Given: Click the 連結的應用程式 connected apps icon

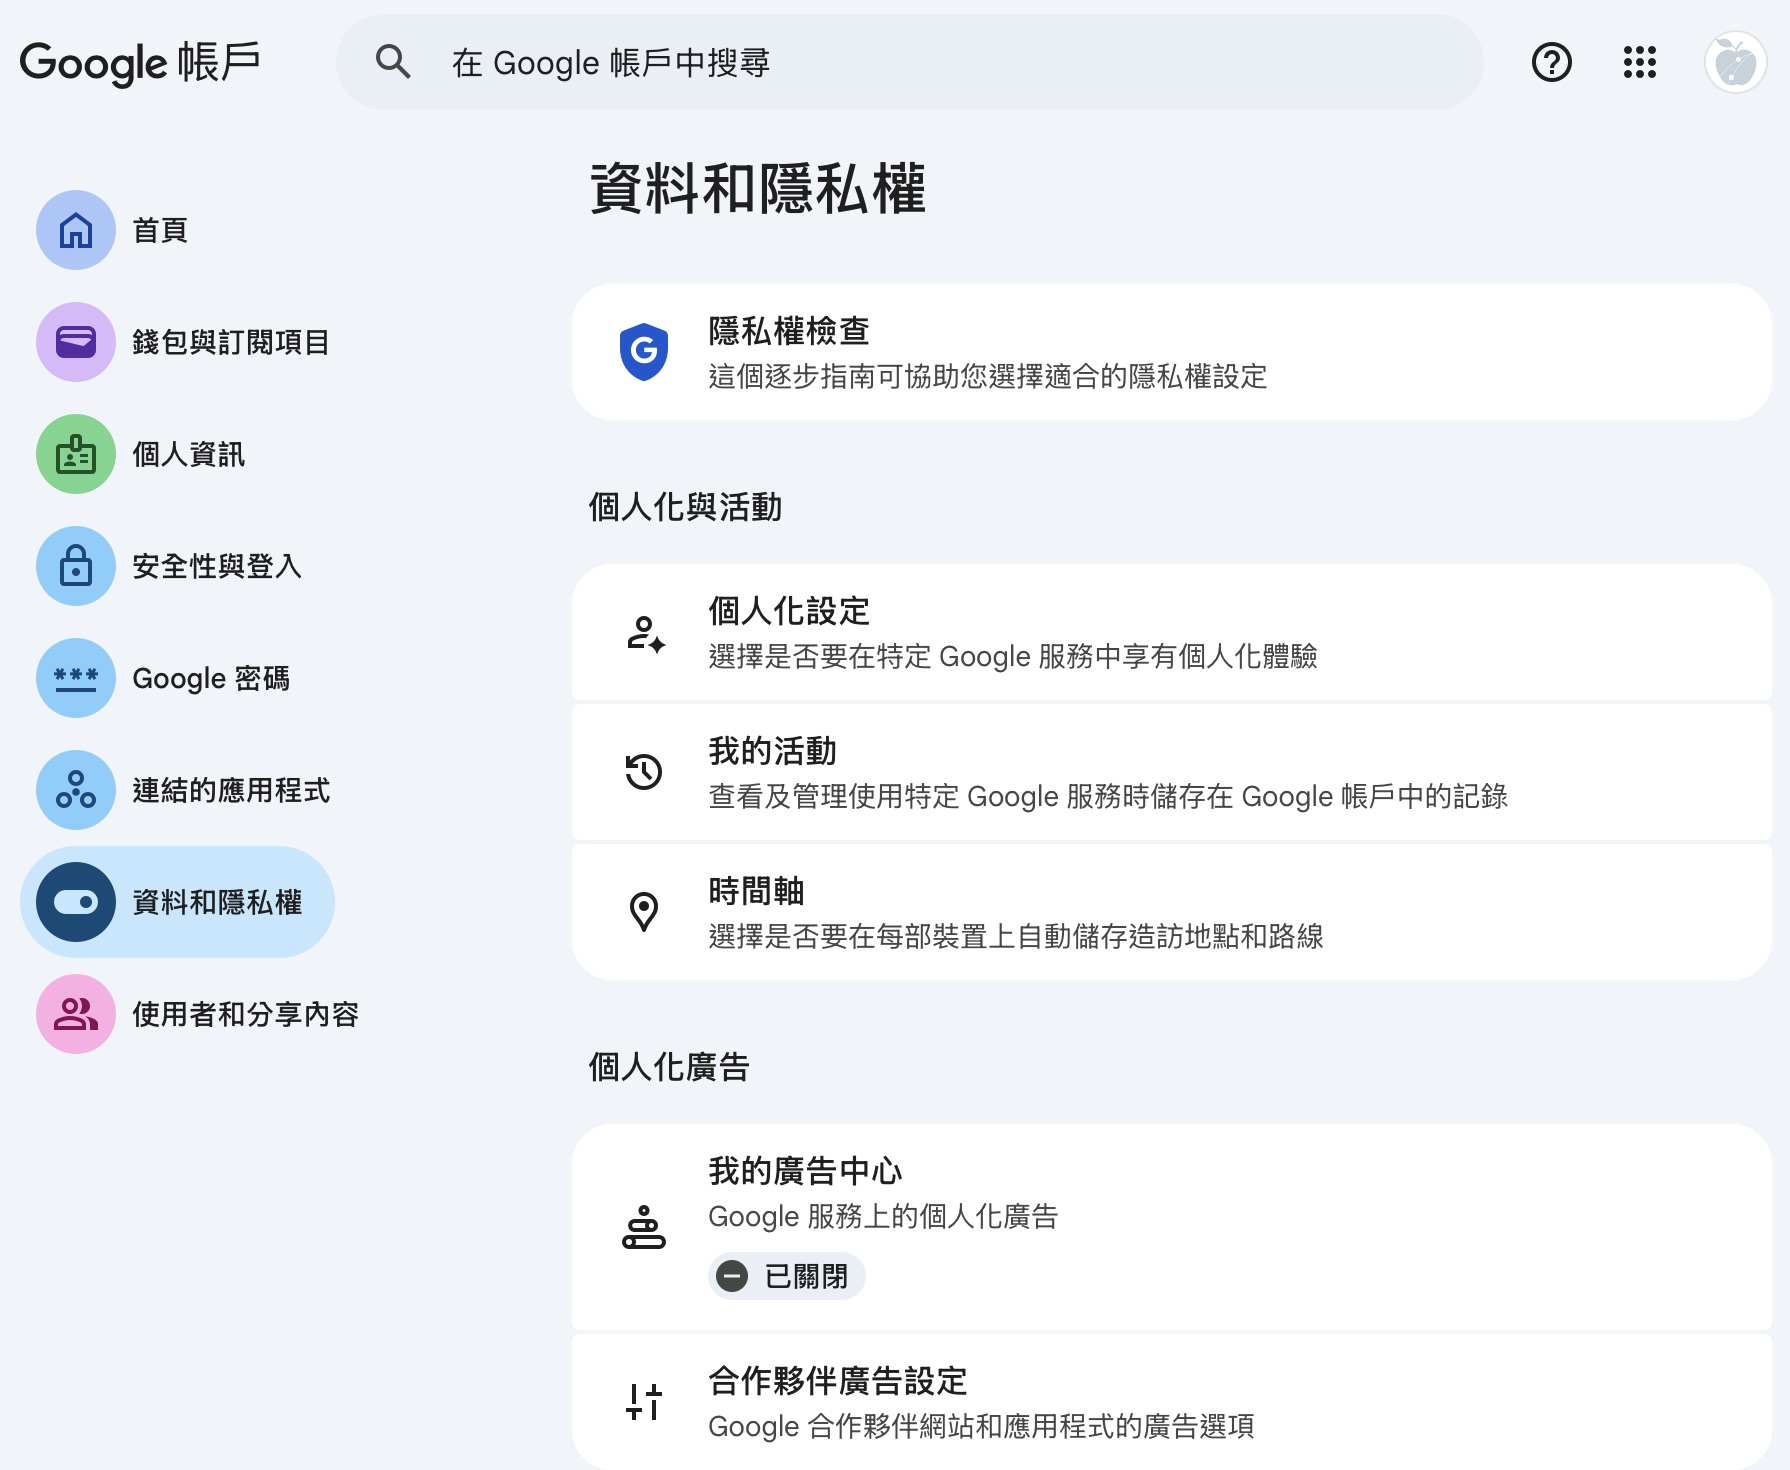Looking at the screenshot, I should pos(76,790).
